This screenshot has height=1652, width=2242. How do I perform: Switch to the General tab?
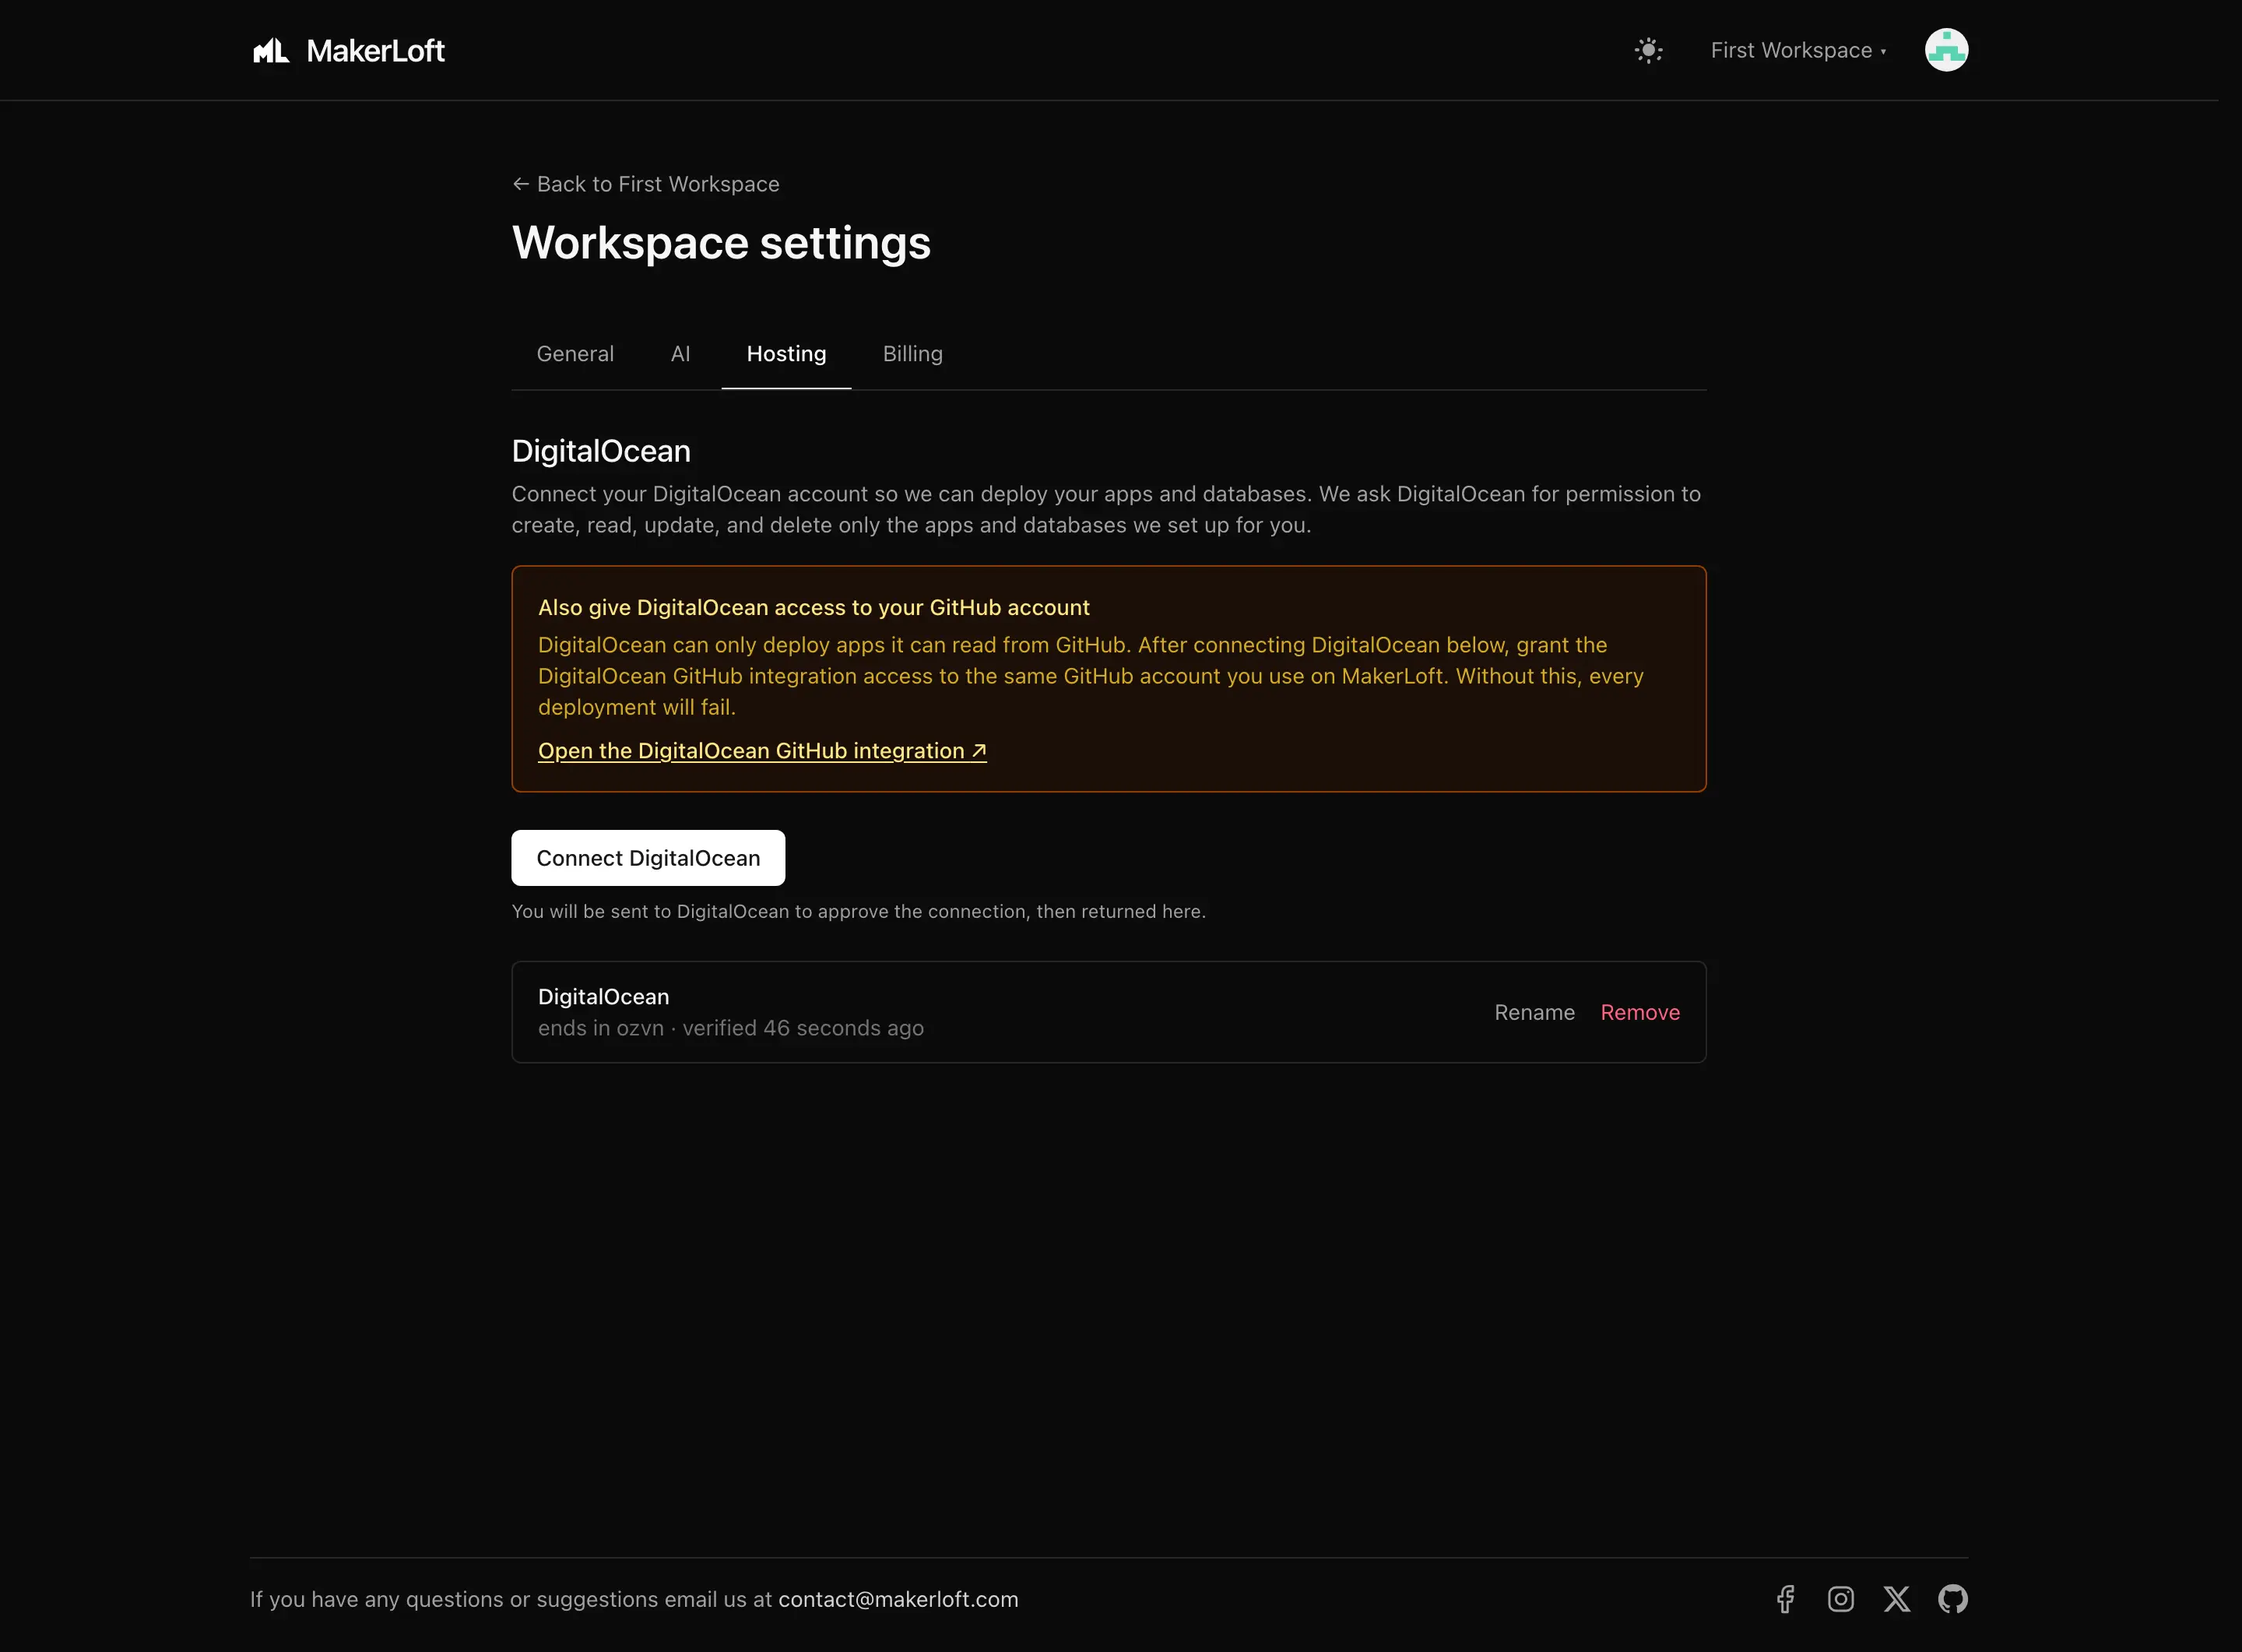575,354
